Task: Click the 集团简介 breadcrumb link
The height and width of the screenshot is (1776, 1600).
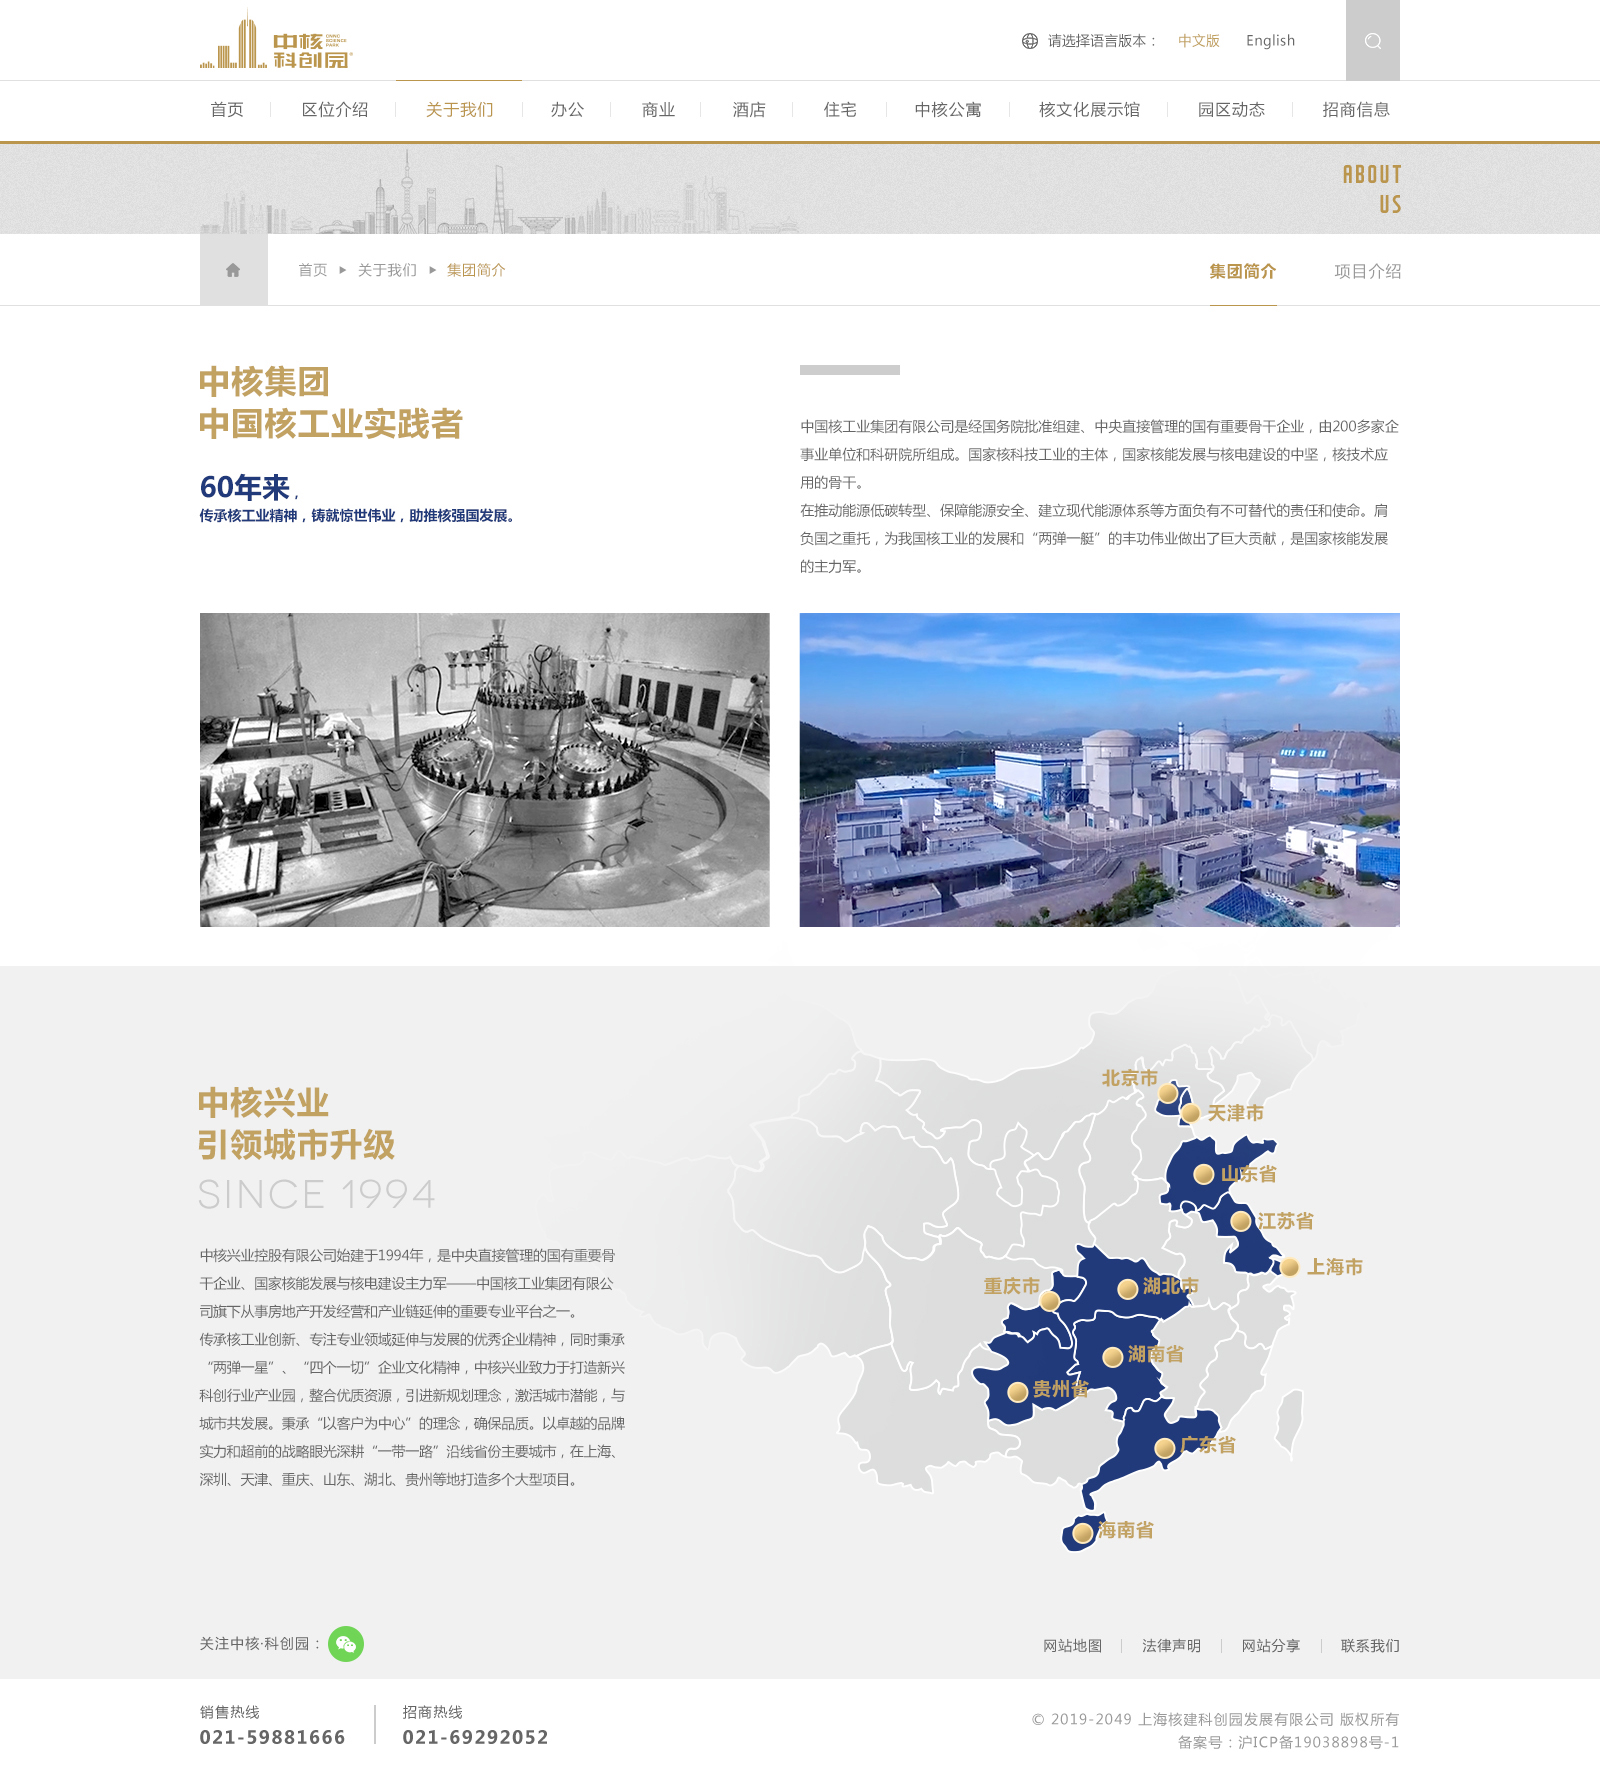Action: (x=476, y=270)
